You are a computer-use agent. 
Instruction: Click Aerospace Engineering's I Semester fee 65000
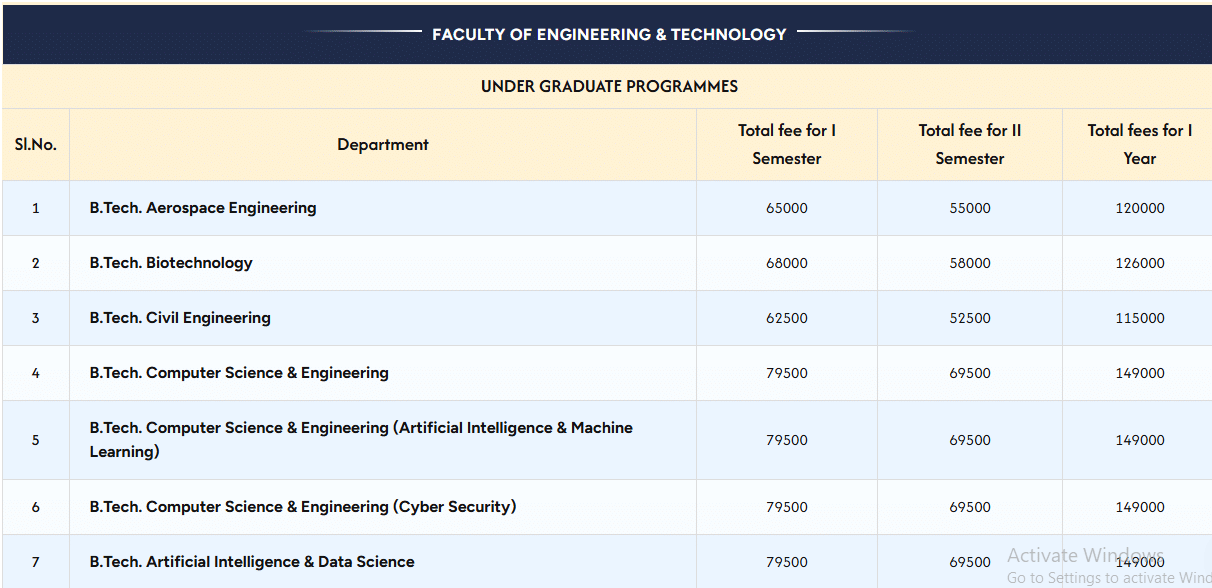point(787,208)
